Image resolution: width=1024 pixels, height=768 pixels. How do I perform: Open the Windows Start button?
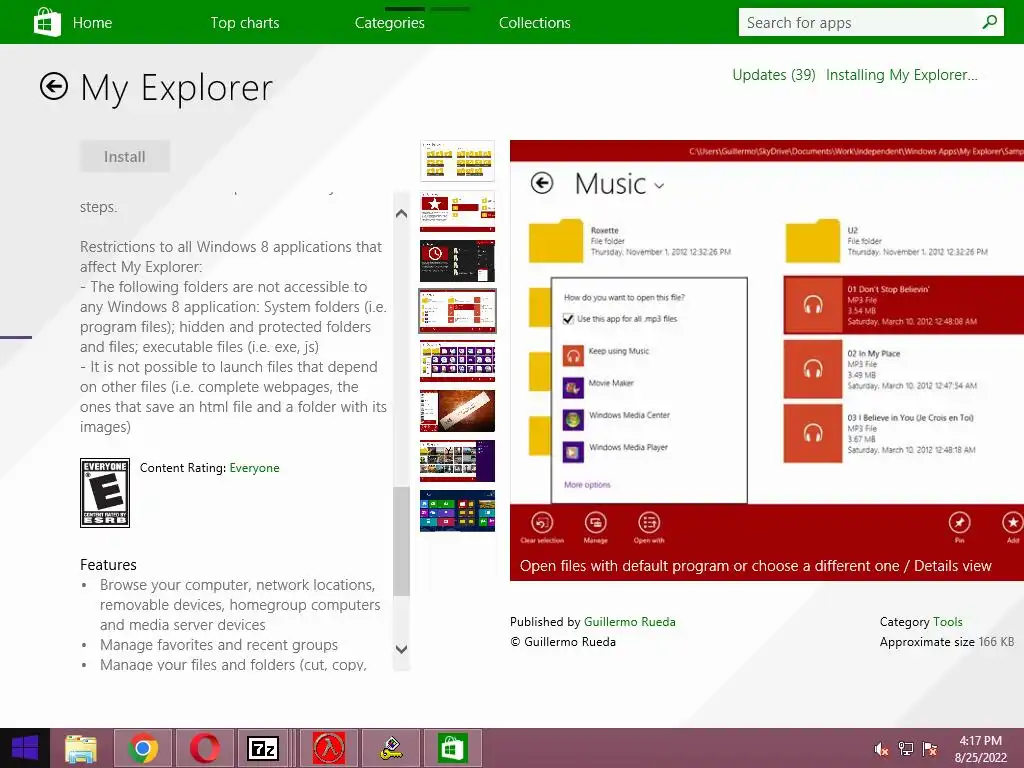25,748
